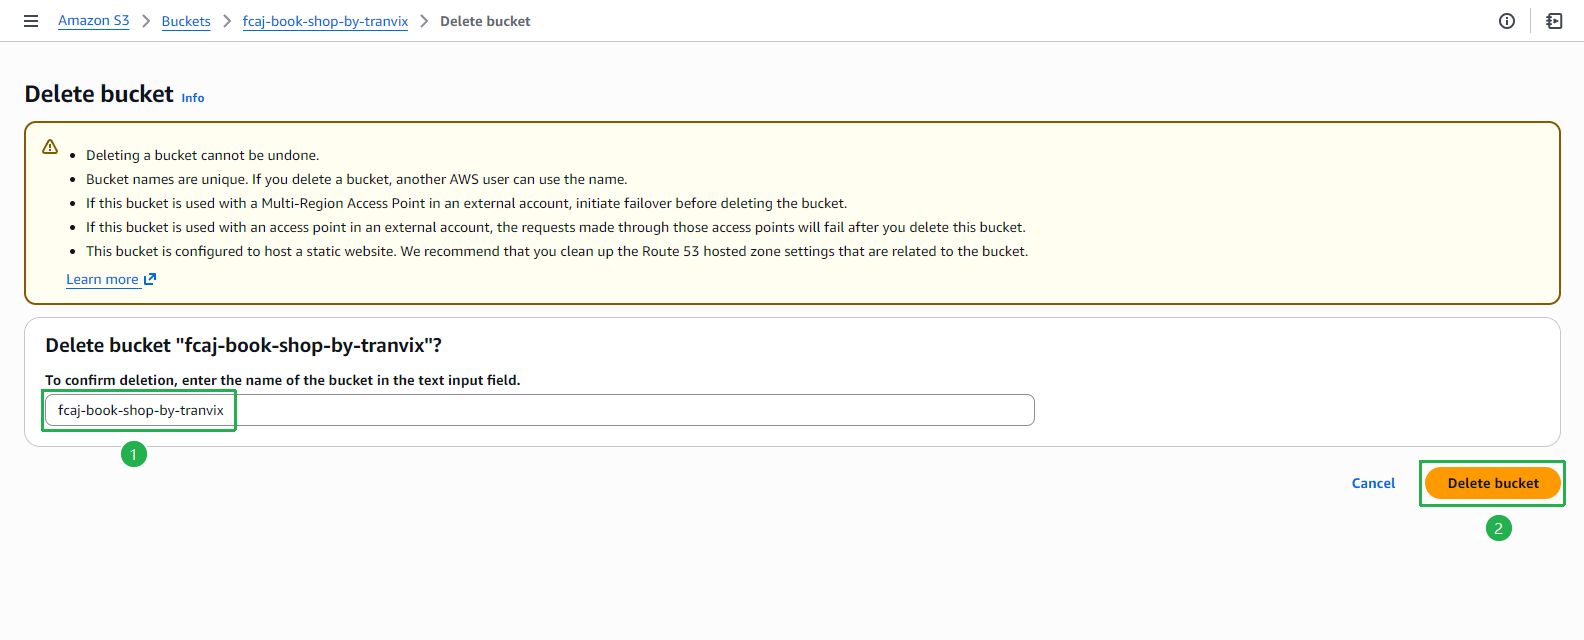Open the Buckets breadcrumb link
Viewport: 1584px width, 640px height.
(x=186, y=21)
